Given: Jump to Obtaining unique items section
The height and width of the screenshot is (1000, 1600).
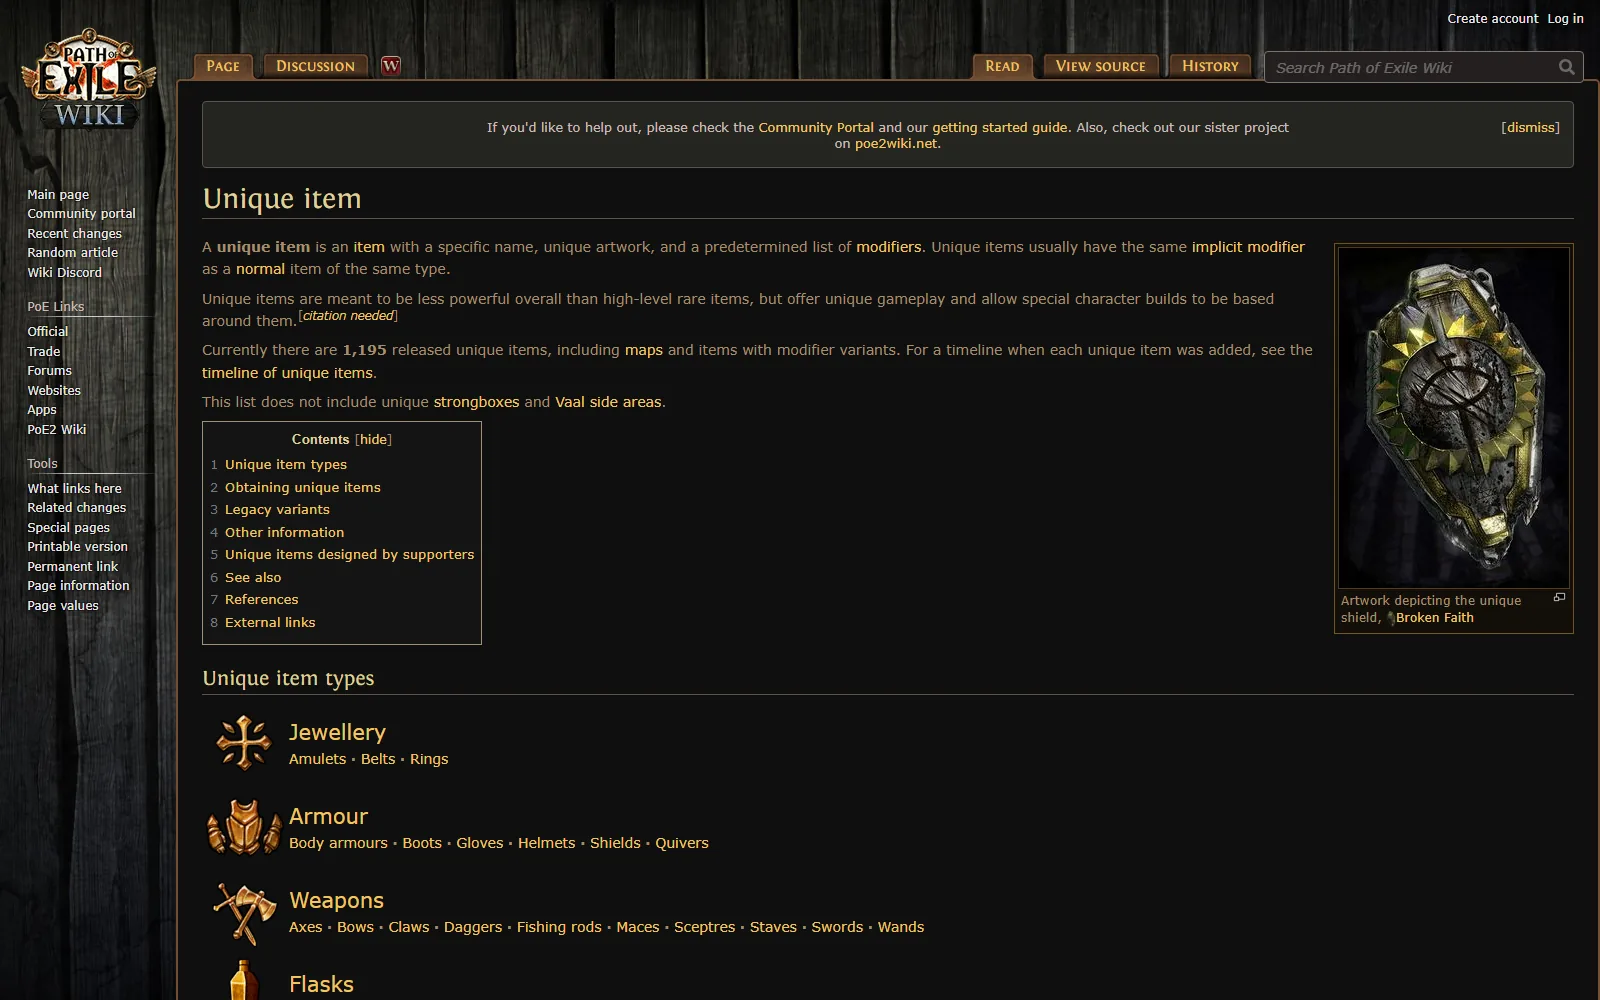Looking at the screenshot, I should click(x=303, y=487).
